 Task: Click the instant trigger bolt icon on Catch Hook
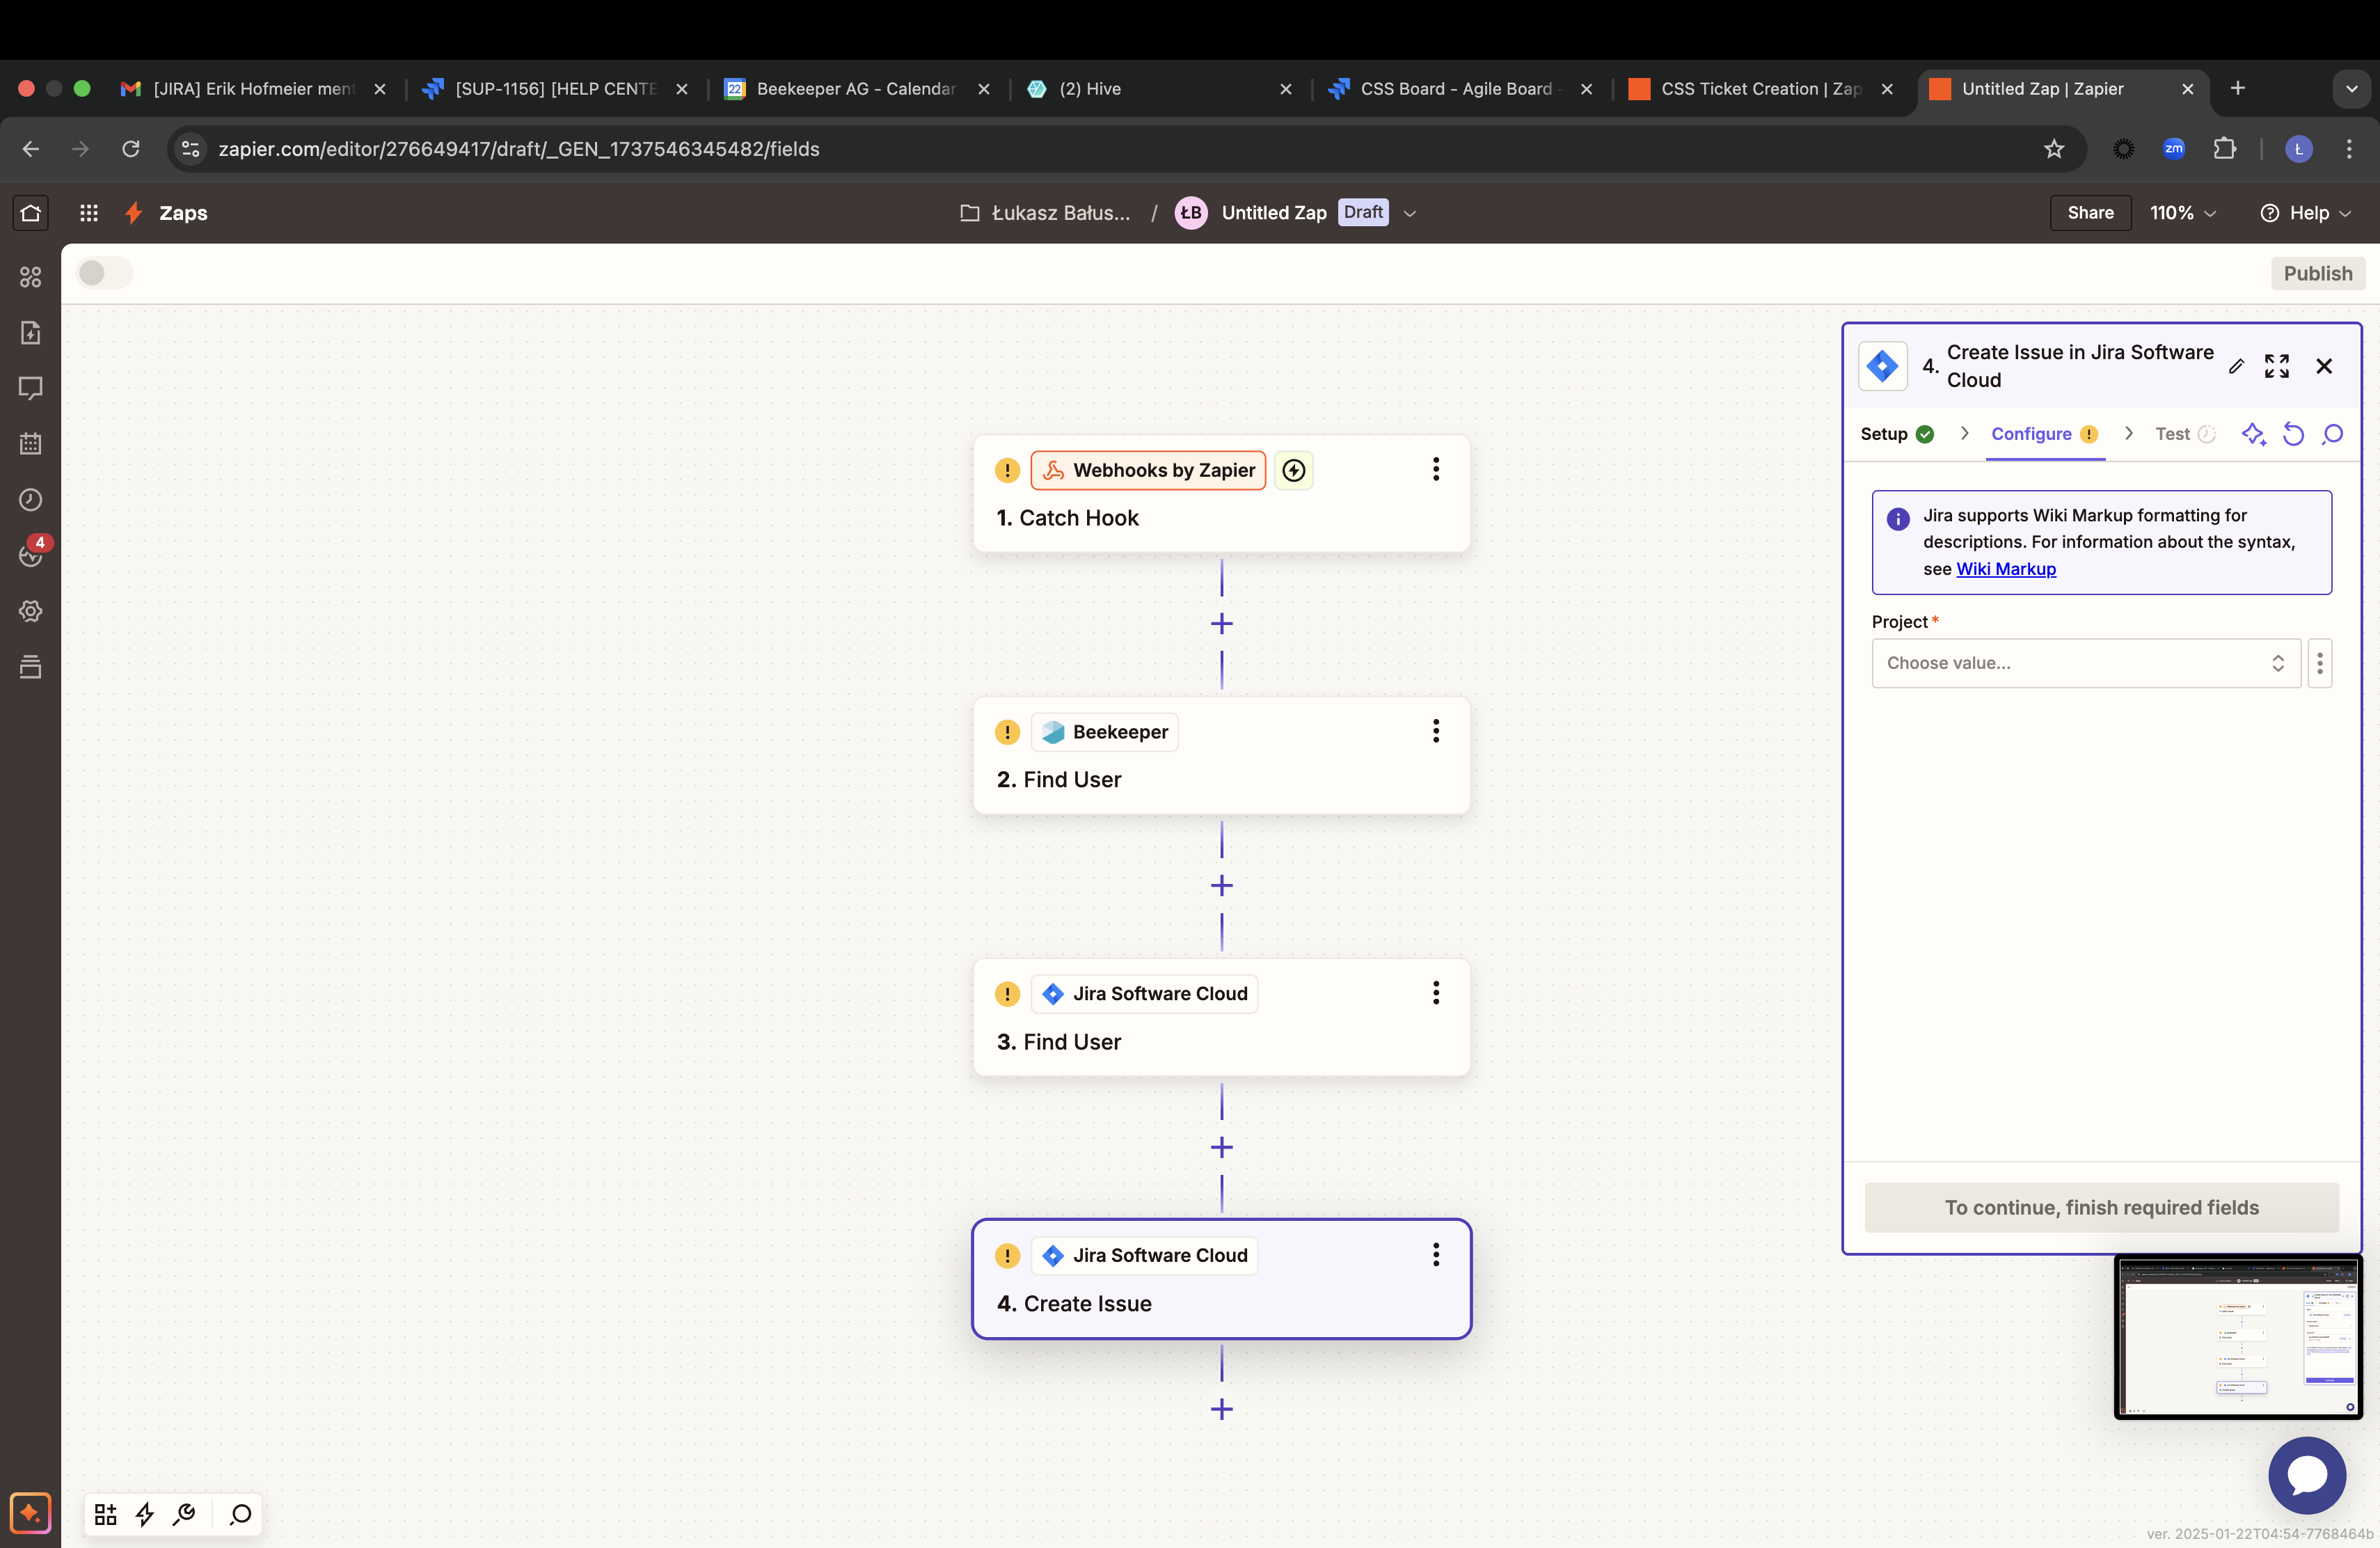tap(1294, 470)
